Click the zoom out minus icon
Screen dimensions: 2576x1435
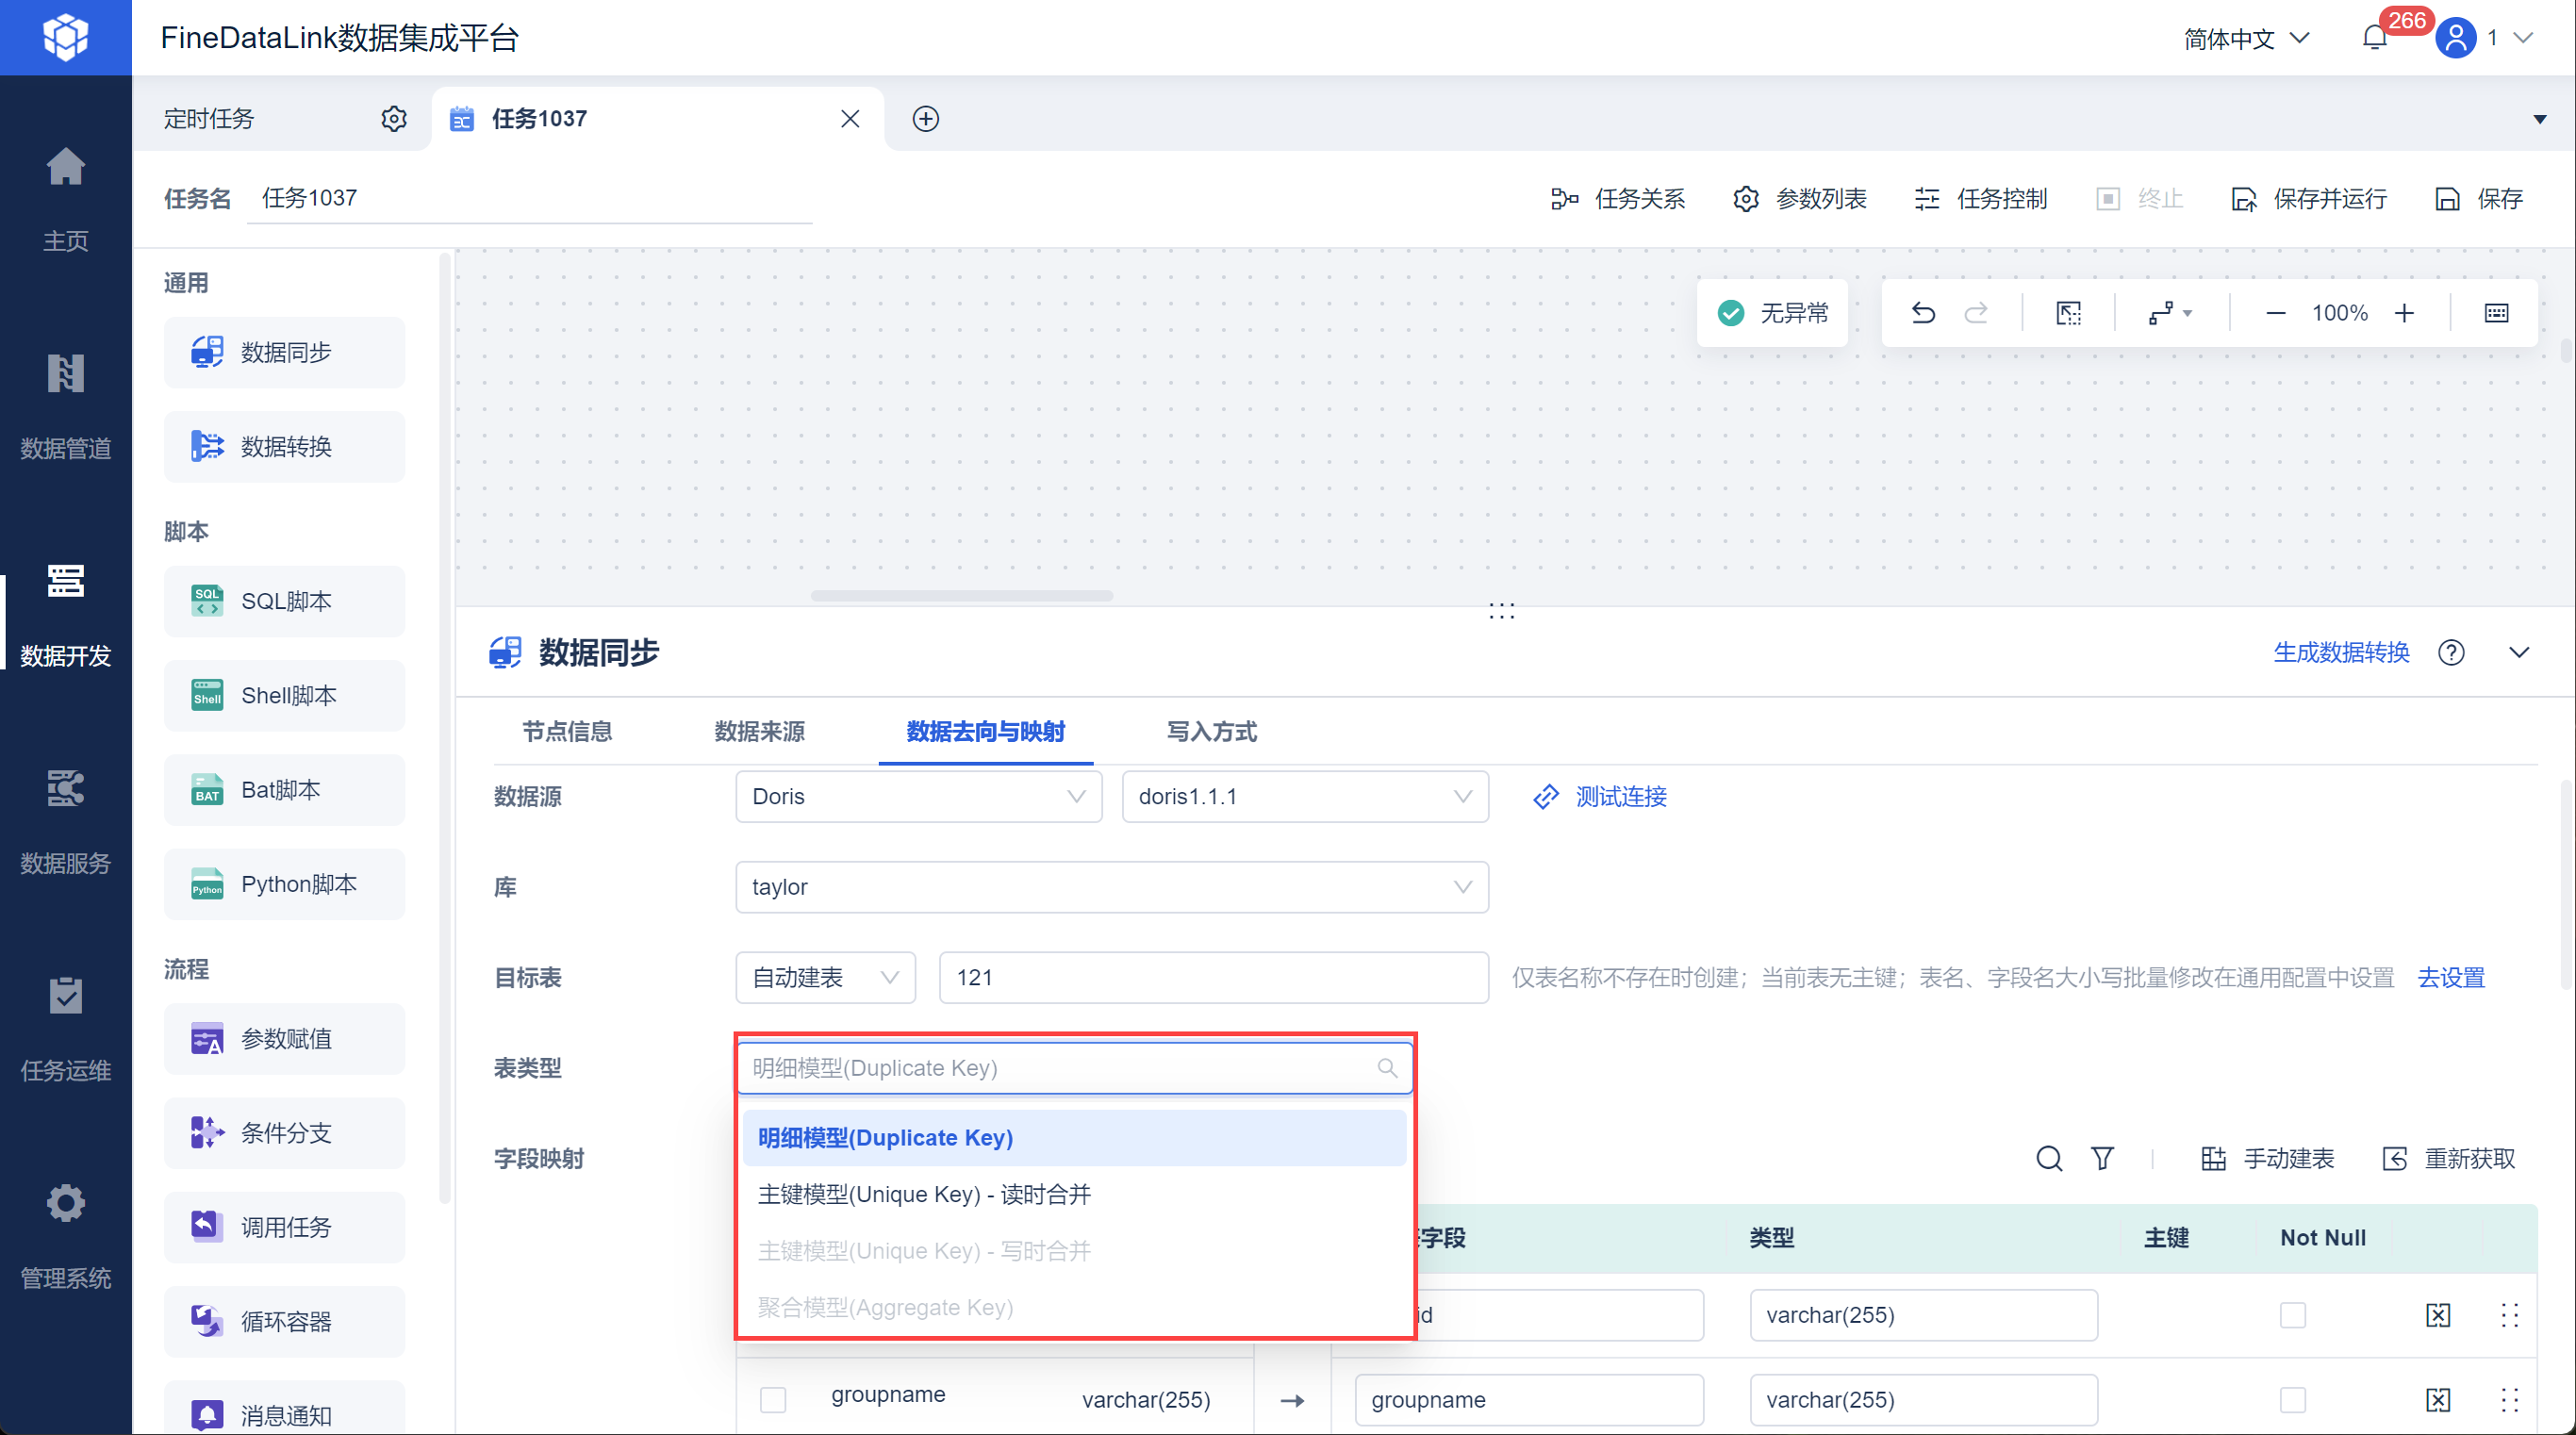pyautogui.click(x=2275, y=313)
